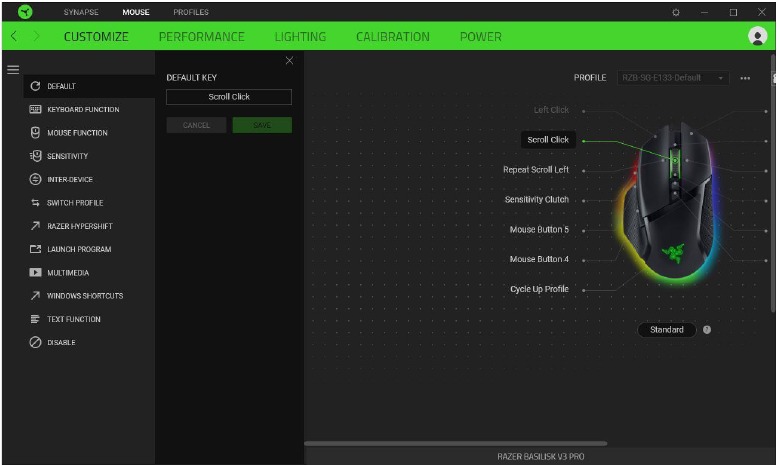Click the Inter-Device icon
The width and height of the screenshot is (777, 466).
click(x=35, y=179)
